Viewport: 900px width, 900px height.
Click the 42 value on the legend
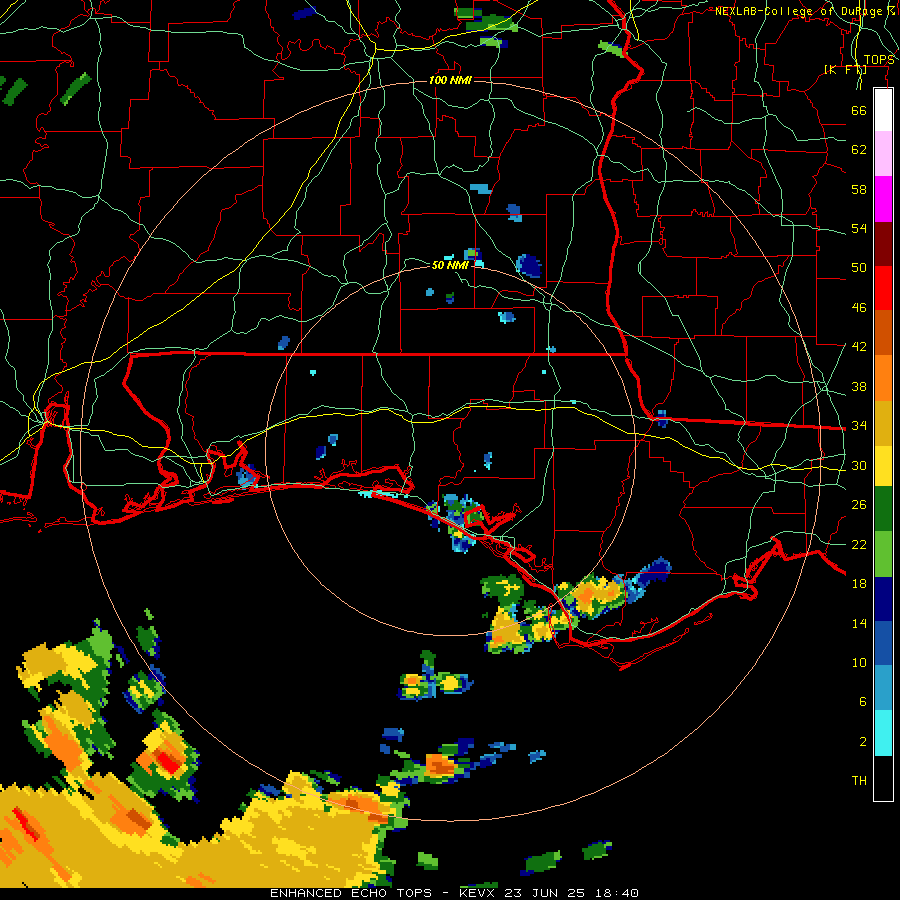[x=859, y=347]
